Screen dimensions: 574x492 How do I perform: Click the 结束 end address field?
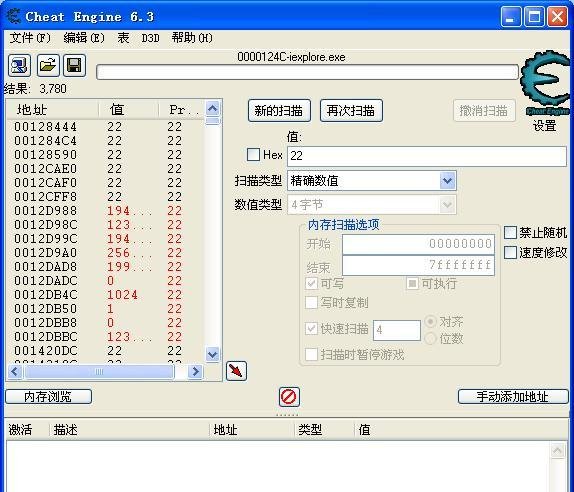coord(418,265)
